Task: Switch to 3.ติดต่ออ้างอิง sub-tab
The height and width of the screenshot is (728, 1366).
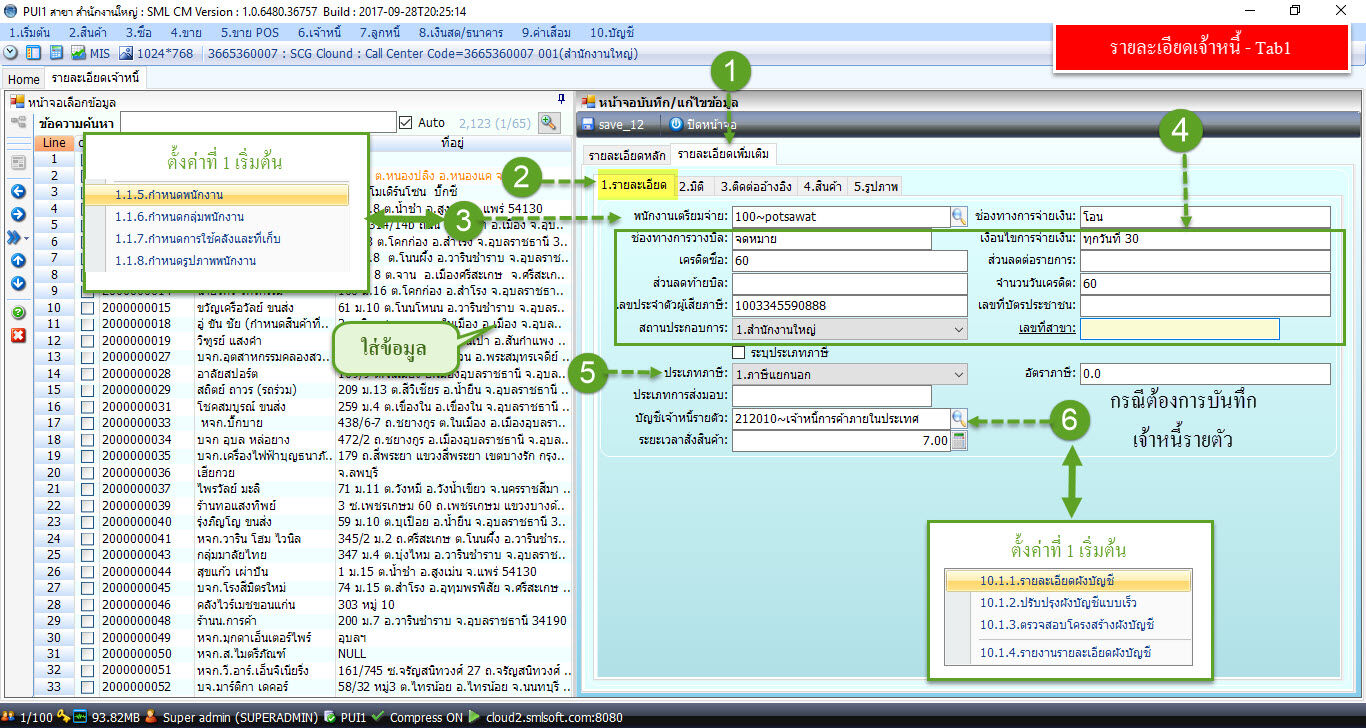Action: [x=756, y=186]
